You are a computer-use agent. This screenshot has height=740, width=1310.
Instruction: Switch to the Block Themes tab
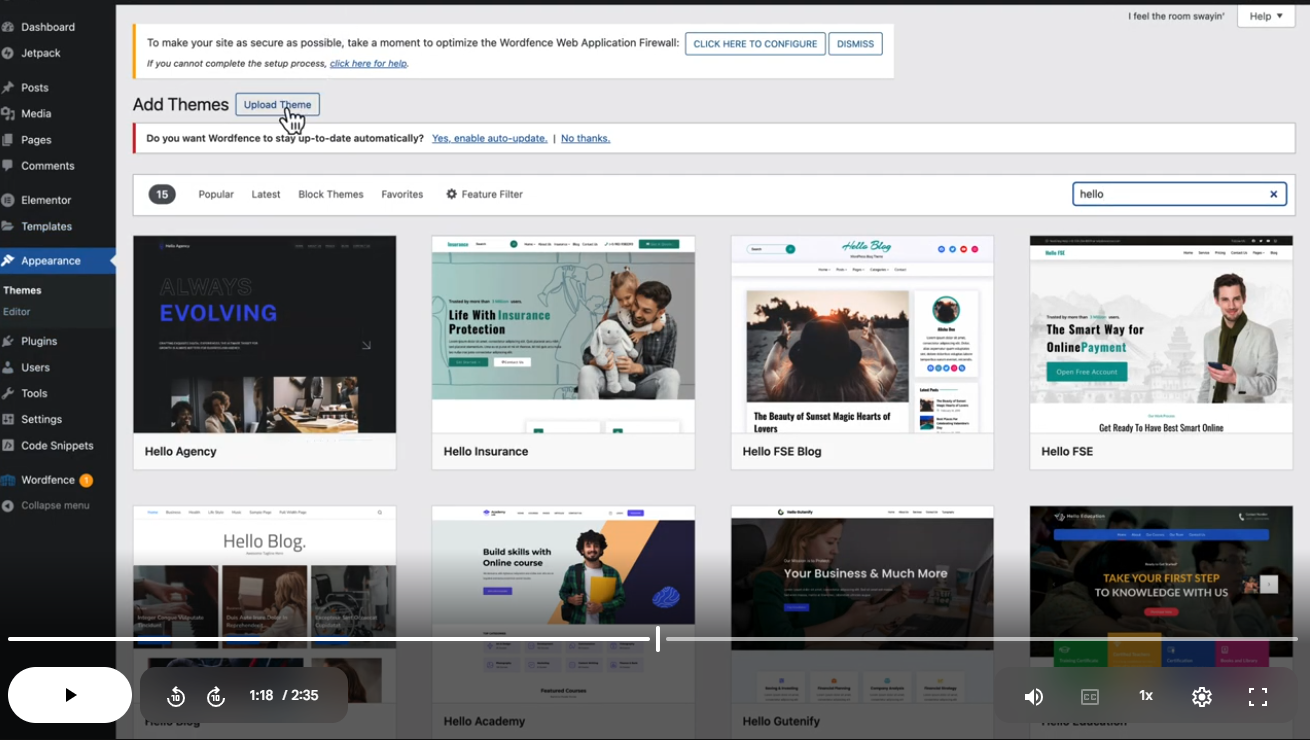click(331, 194)
